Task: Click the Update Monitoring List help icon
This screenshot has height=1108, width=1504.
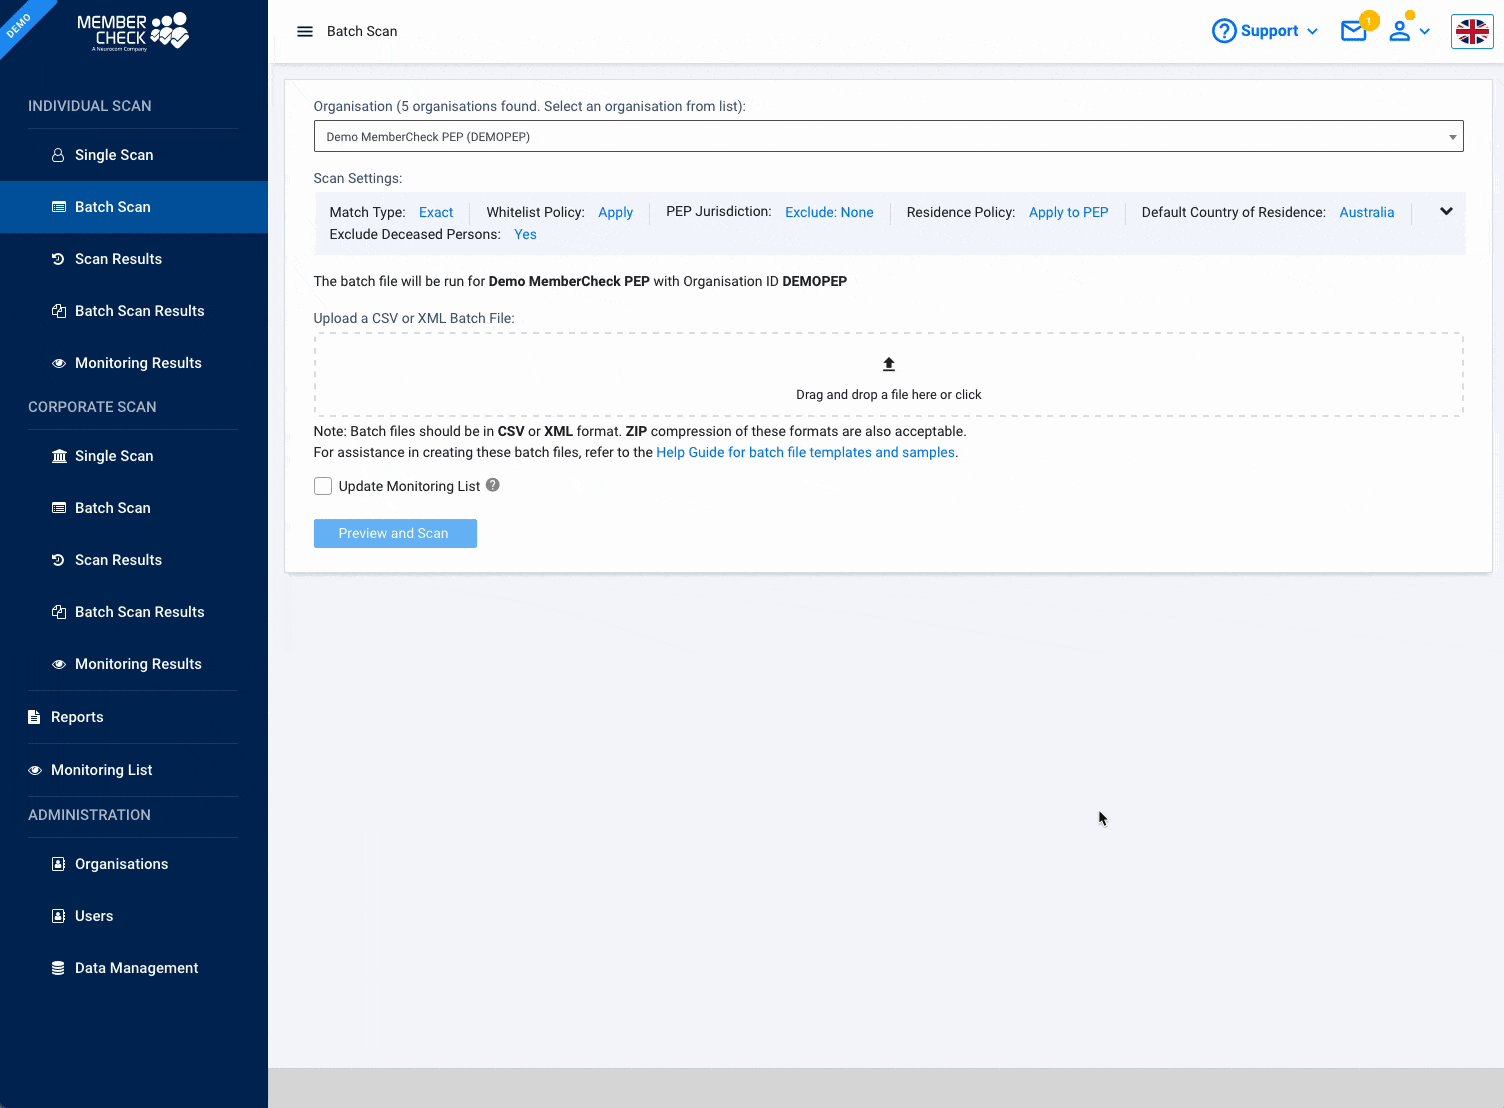Action: coord(493,485)
